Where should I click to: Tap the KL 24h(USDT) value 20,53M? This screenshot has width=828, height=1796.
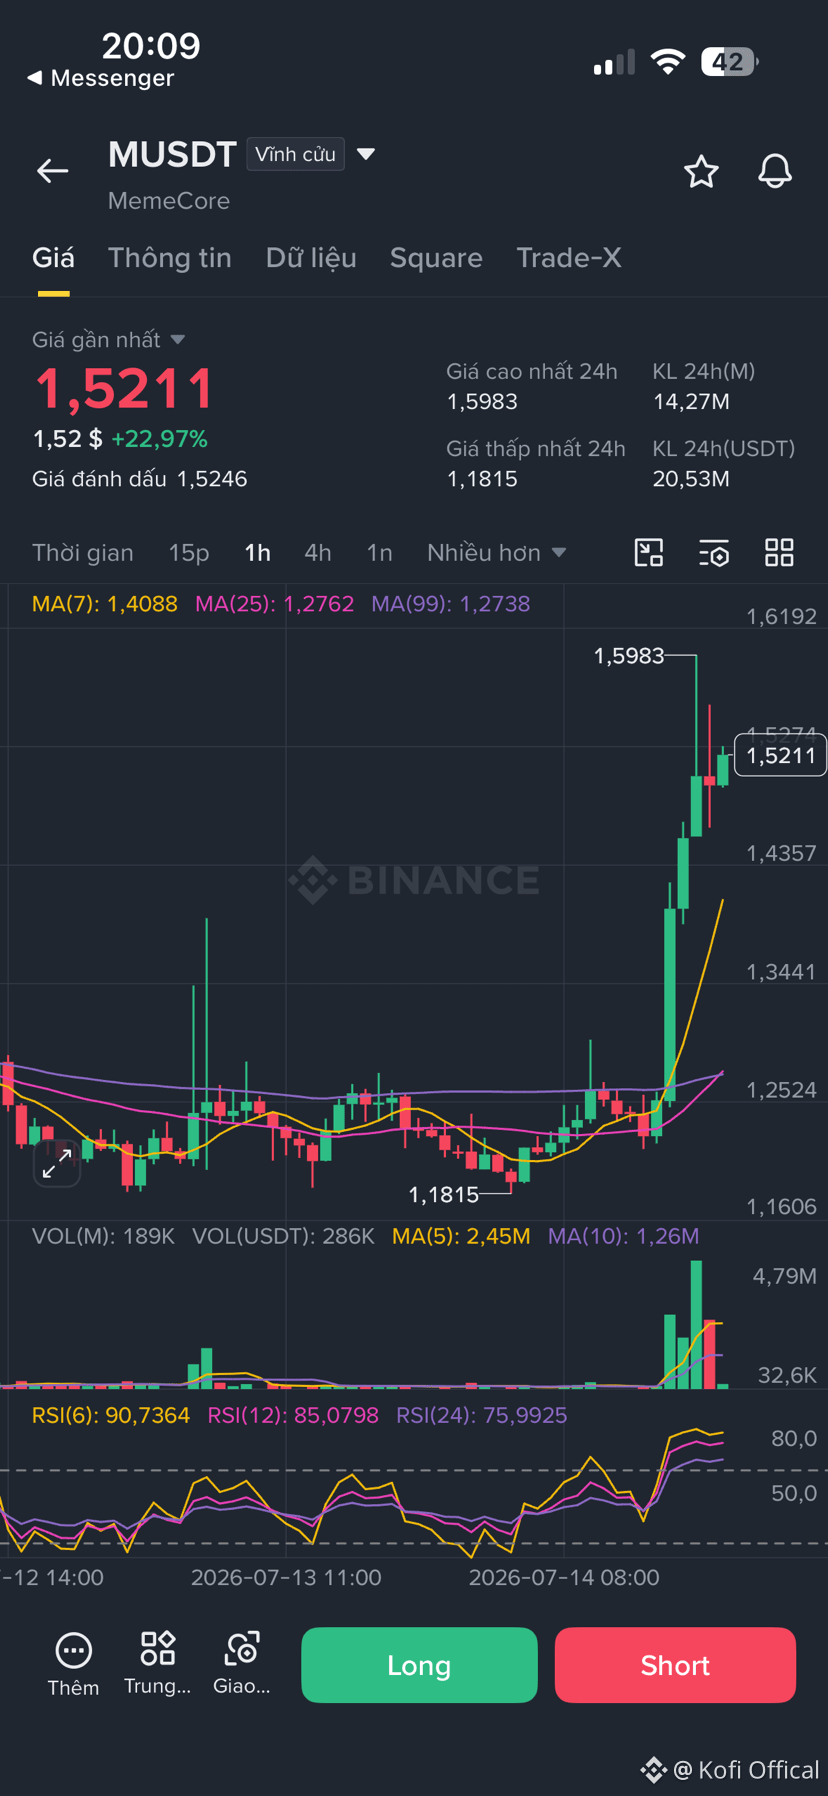(x=691, y=479)
